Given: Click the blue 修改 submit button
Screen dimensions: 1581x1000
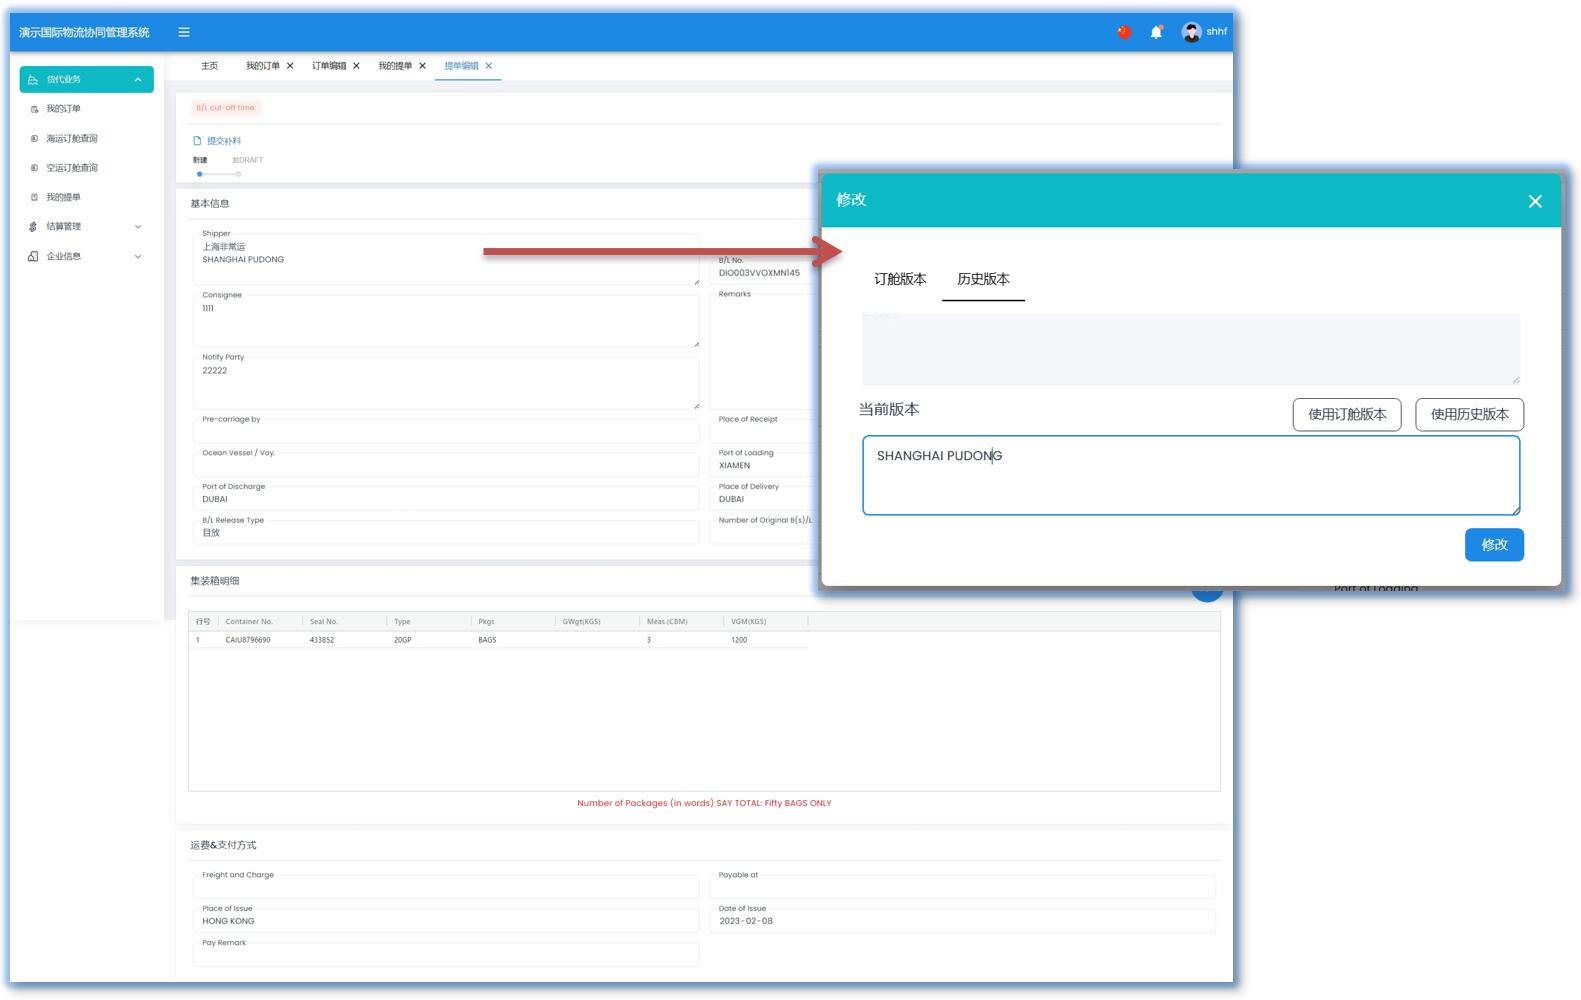Looking at the screenshot, I should tap(1494, 545).
